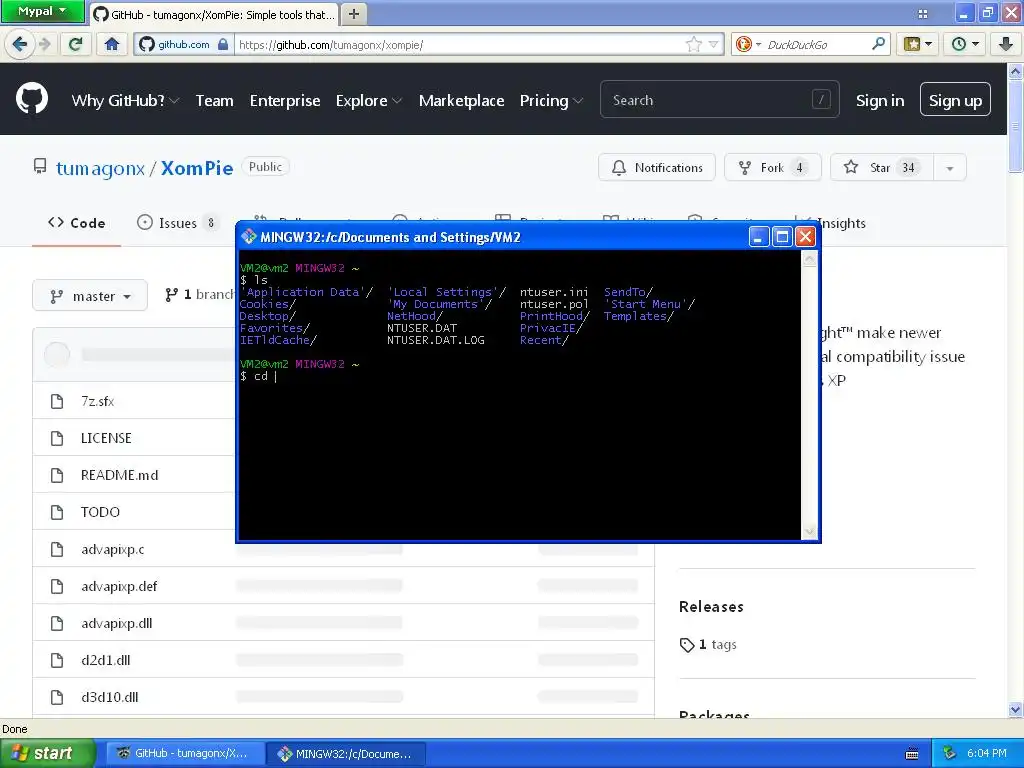Open the 7z.sfx file

[98, 401]
